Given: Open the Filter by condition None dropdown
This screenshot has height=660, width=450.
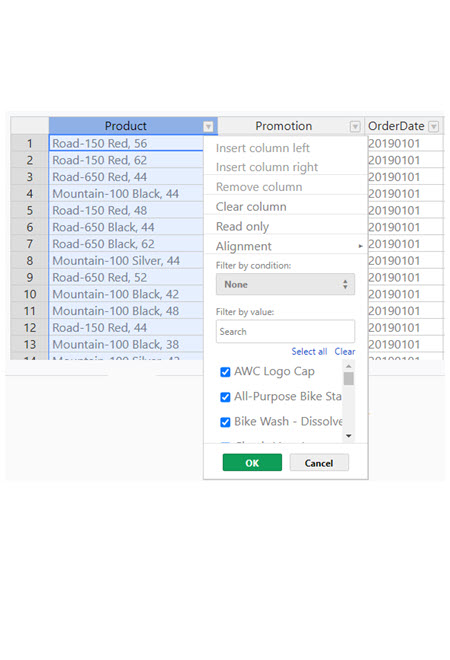Looking at the screenshot, I should click(285, 285).
